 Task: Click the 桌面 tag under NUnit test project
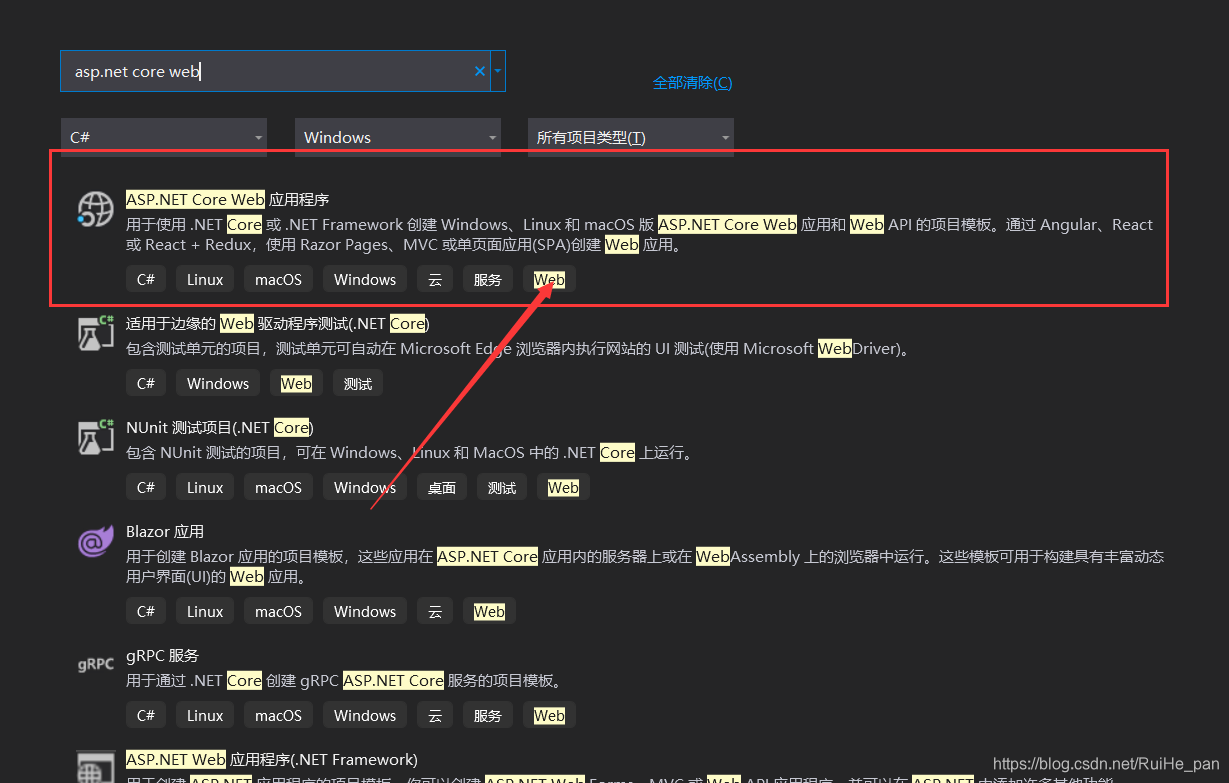pos(442,487)
